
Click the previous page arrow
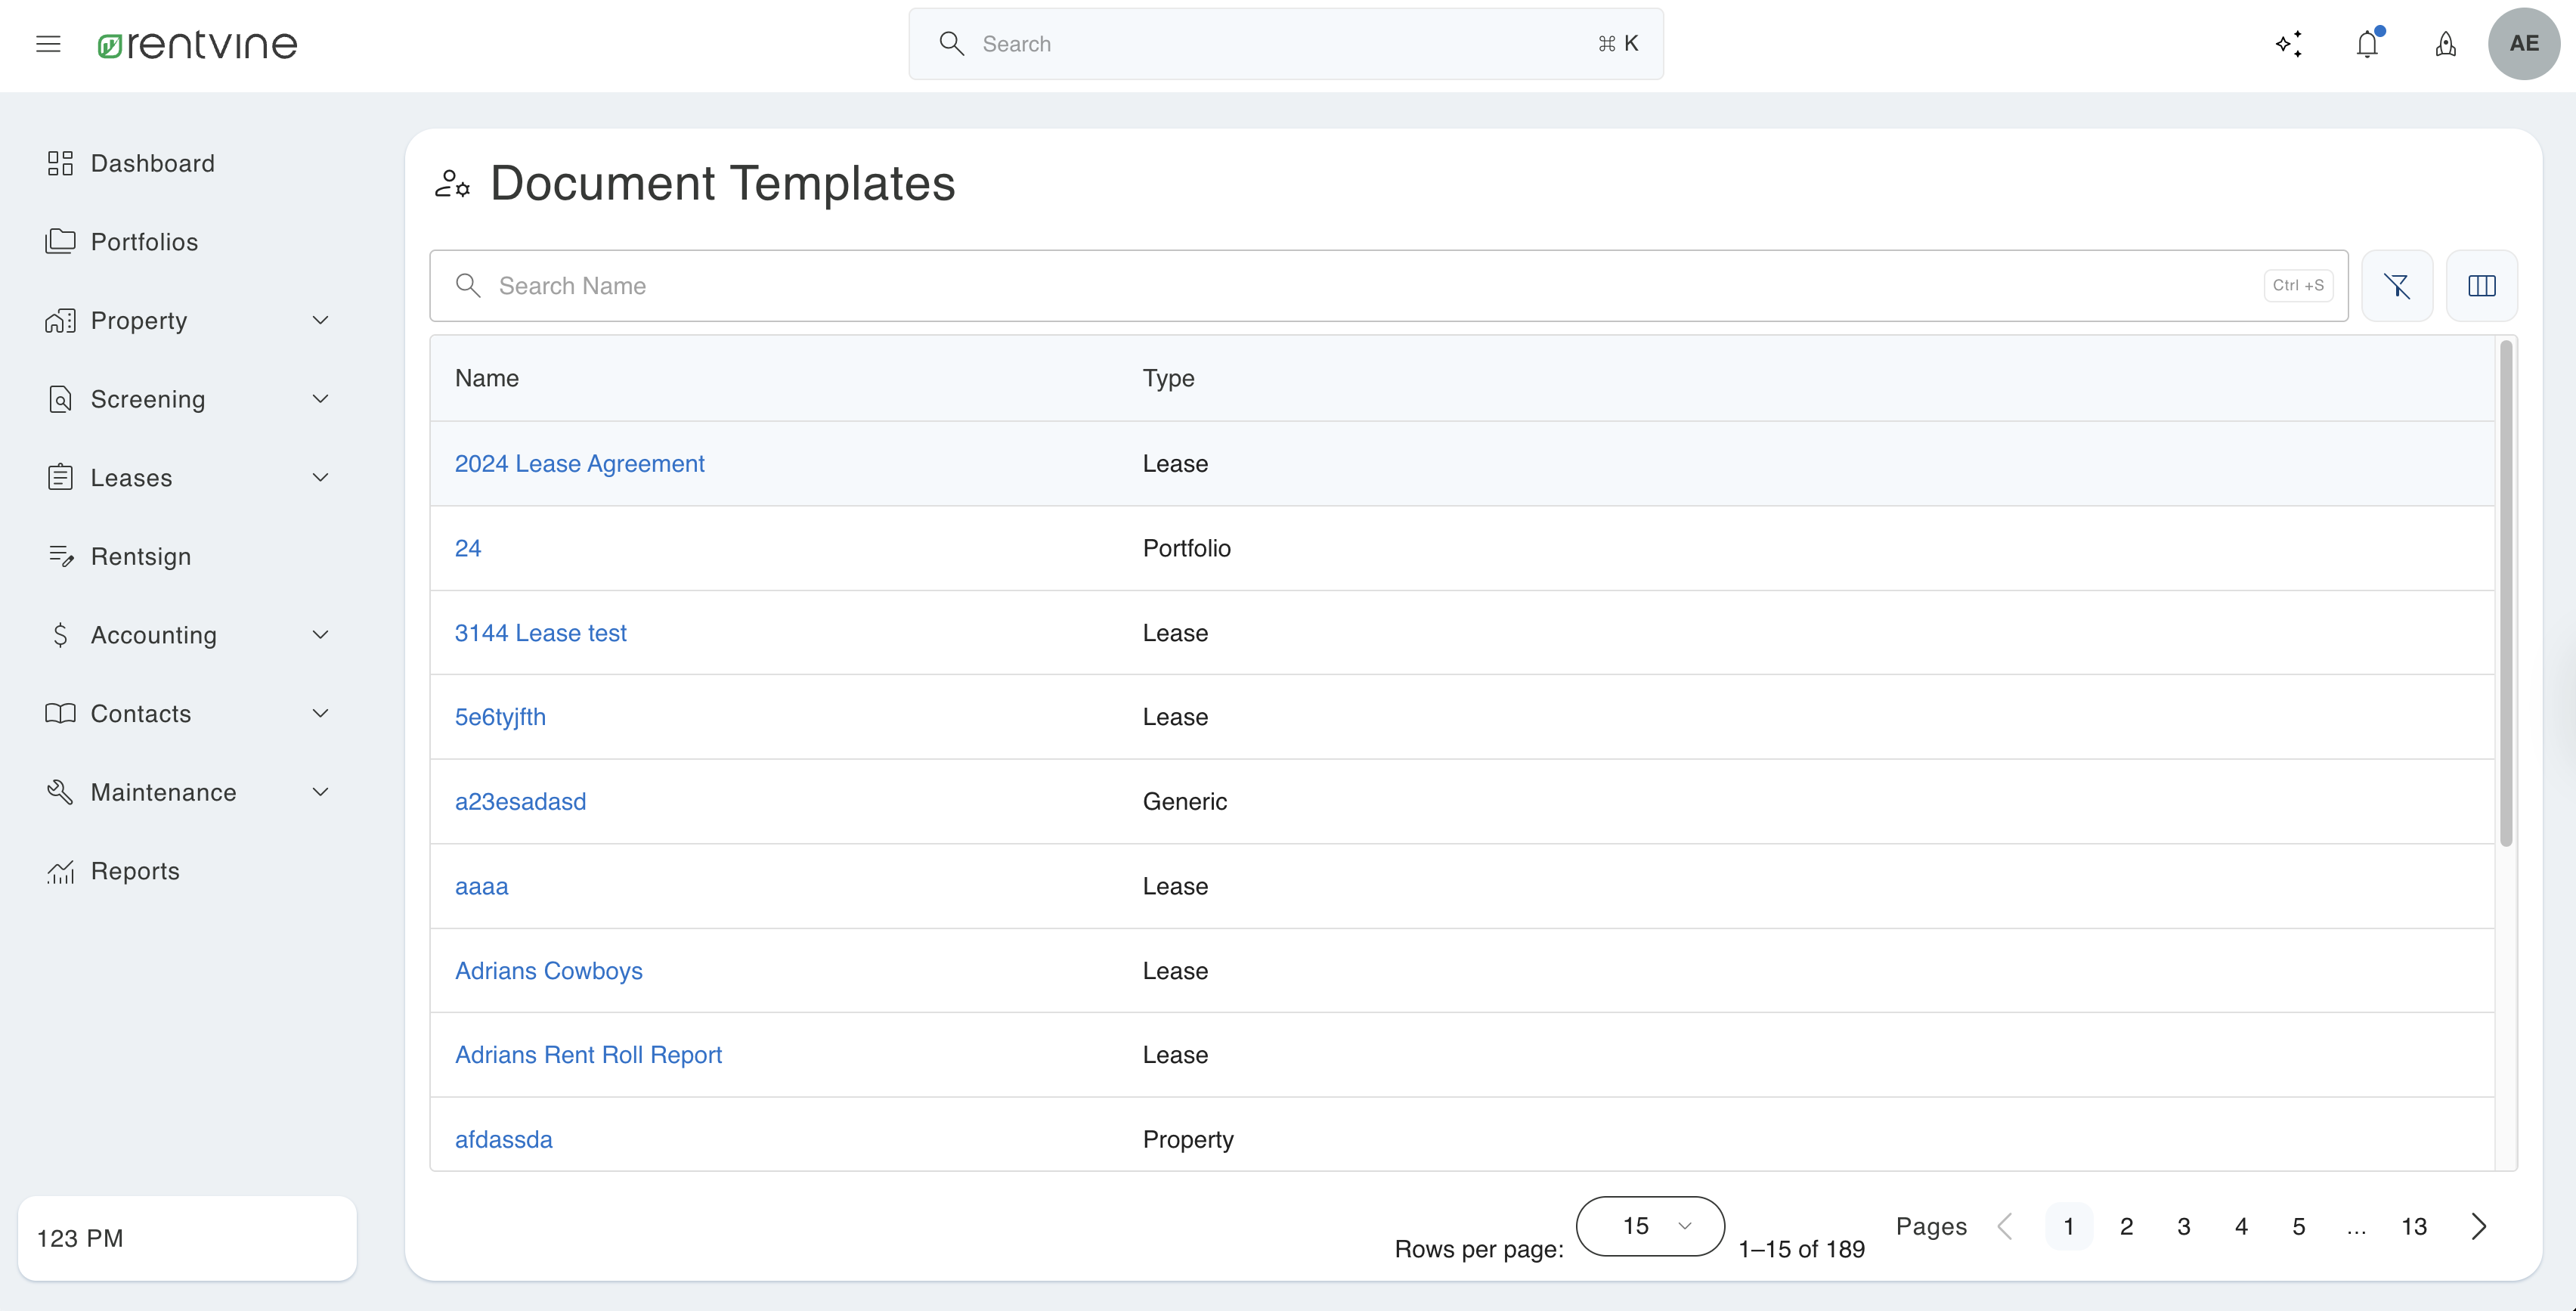coord(2005,1227)
